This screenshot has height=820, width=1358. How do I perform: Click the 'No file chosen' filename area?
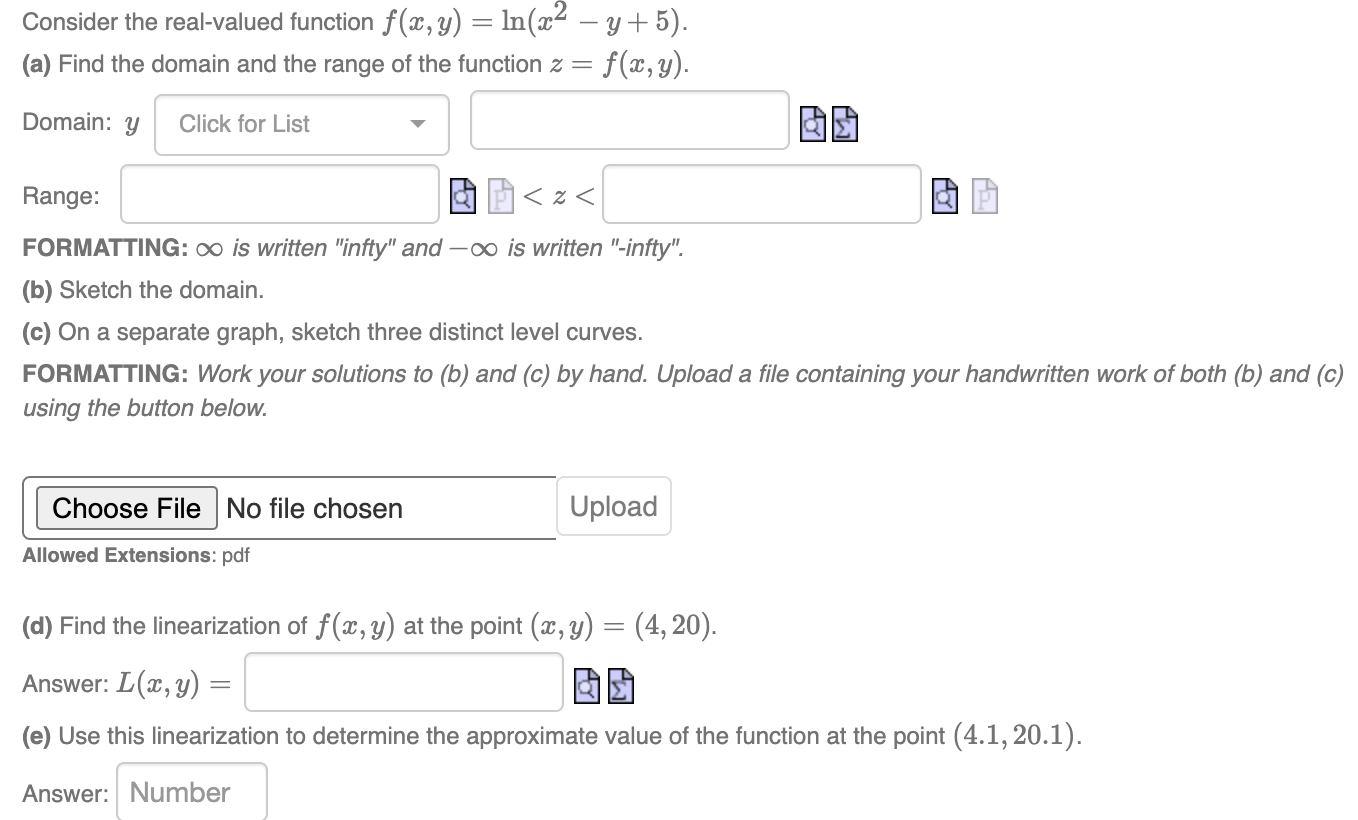[314, 508]
